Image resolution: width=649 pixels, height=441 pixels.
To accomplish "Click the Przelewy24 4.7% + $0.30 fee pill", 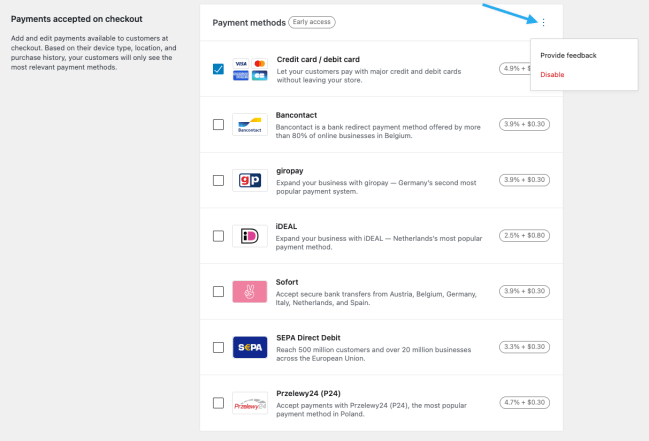I will pos(524,402).
